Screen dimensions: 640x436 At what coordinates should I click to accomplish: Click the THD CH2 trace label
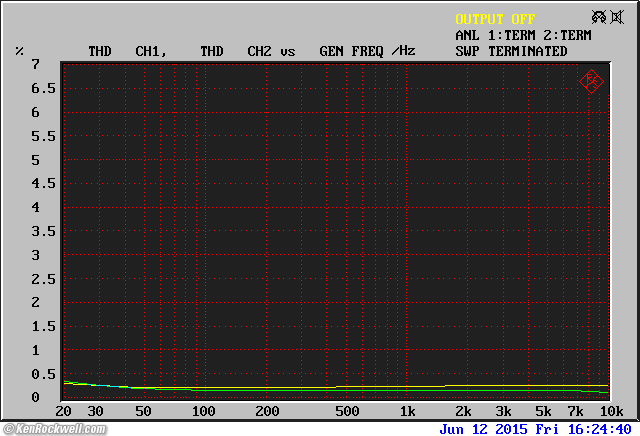pos(236,51)
